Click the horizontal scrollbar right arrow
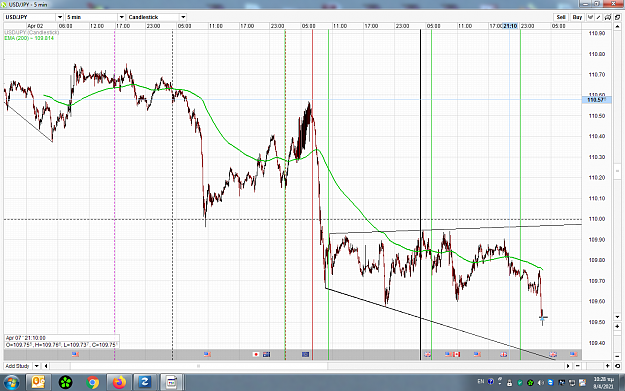 [x=568, y=366]
